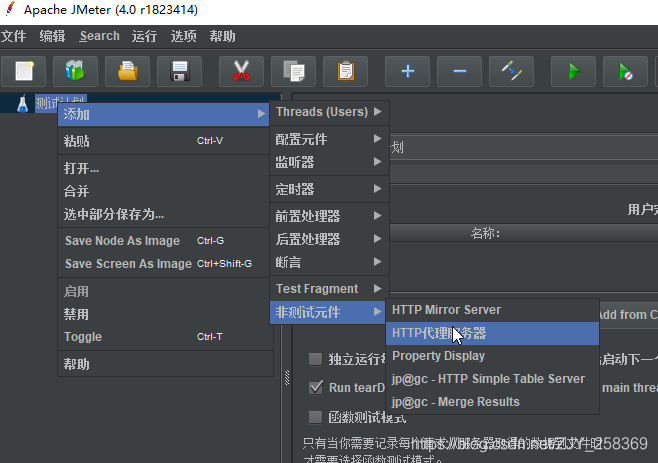This screenshot has height=463, width=658.
Task: Choose 帮助 at bottom of context menu
Action: tap(164, 364)
